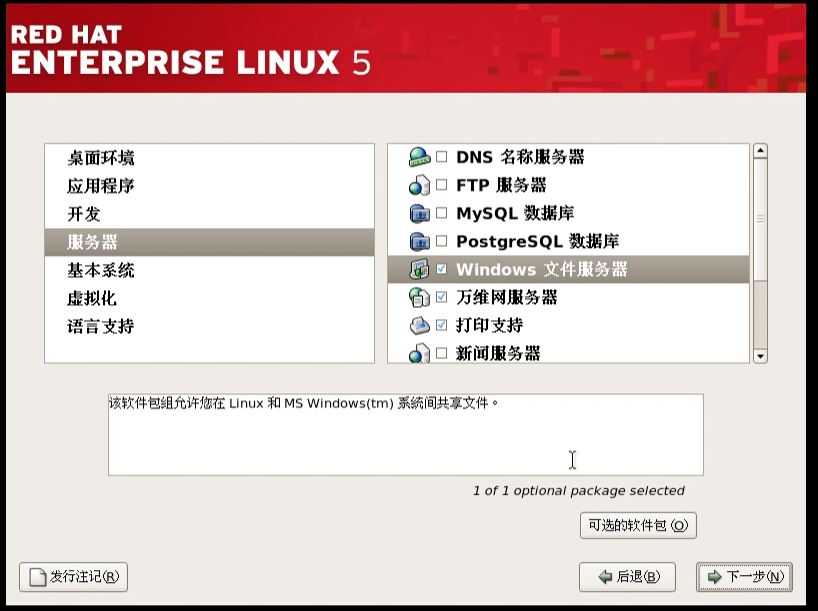The width and height of the screenshot is (818, 611).
Task: Select the MySQL 数据库 row label
Action: 515,213
